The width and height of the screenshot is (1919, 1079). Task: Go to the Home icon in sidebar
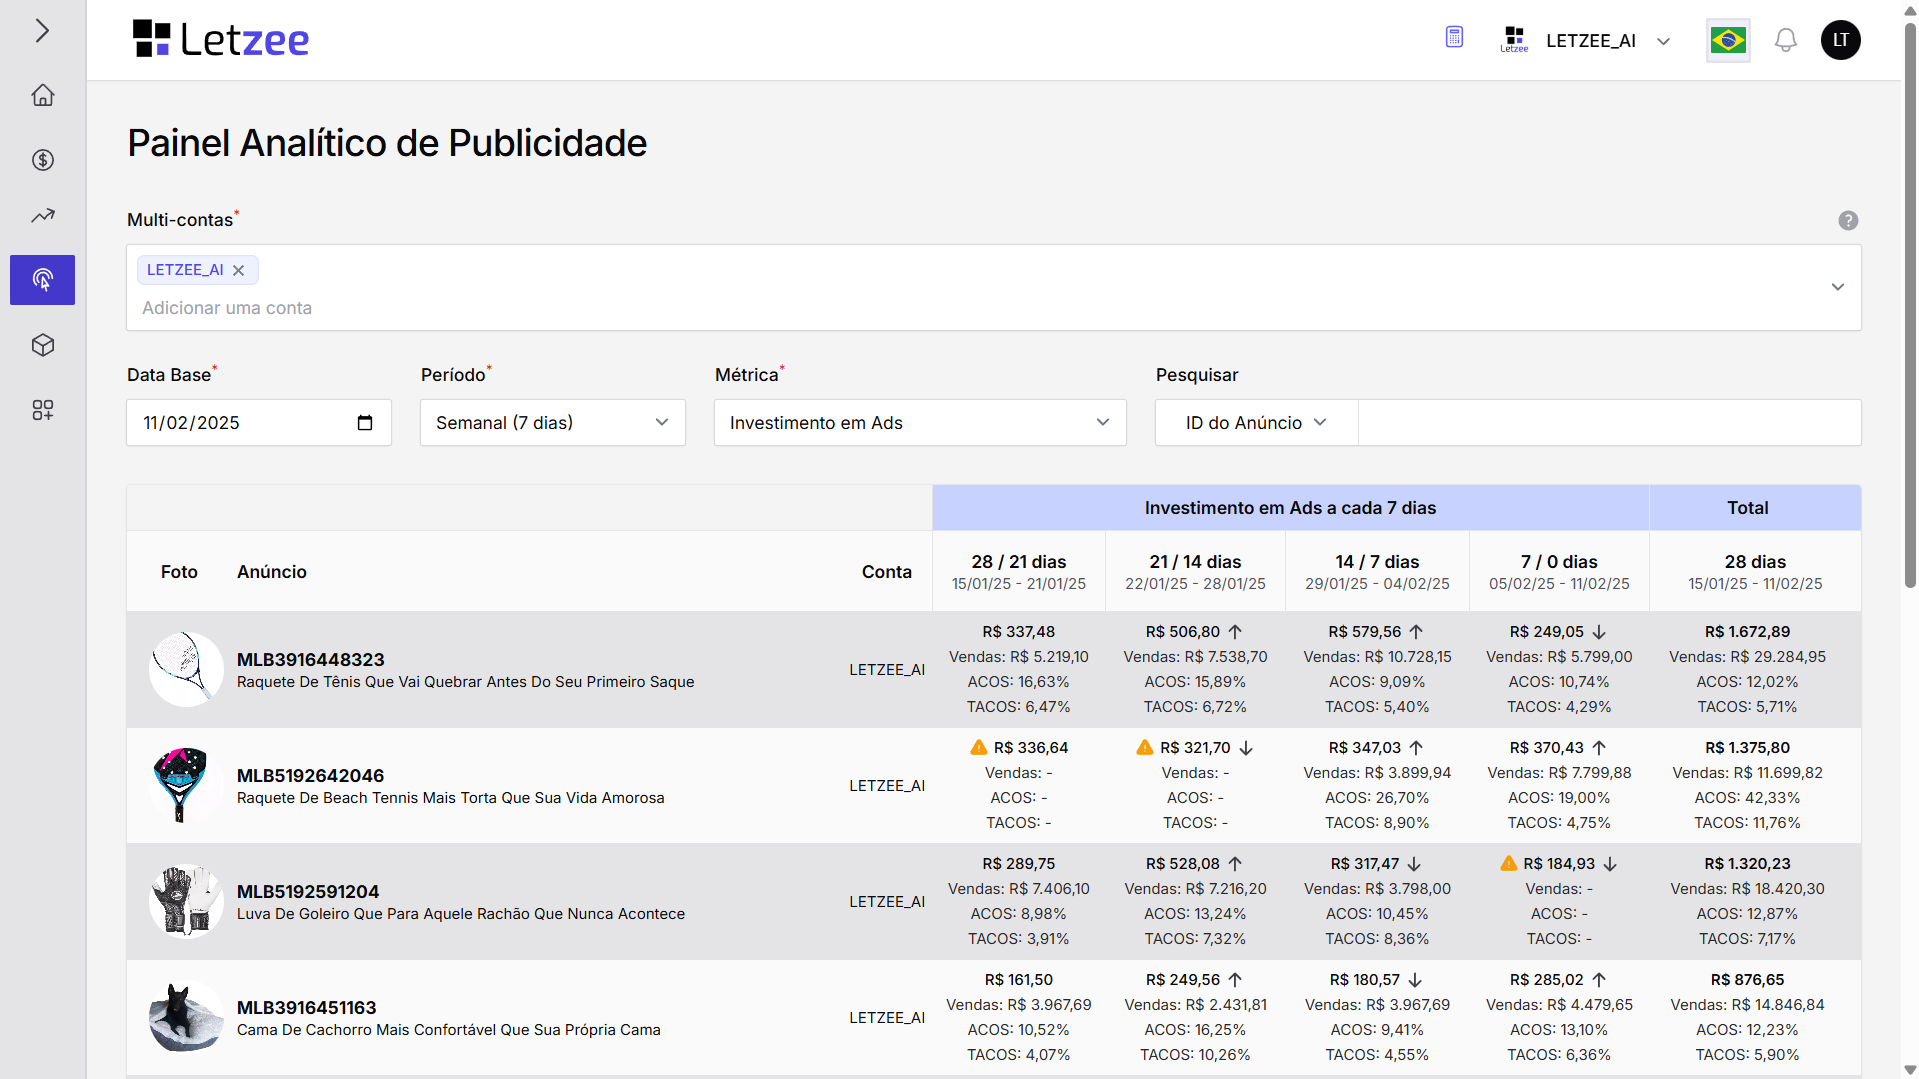tap(42, 95)
